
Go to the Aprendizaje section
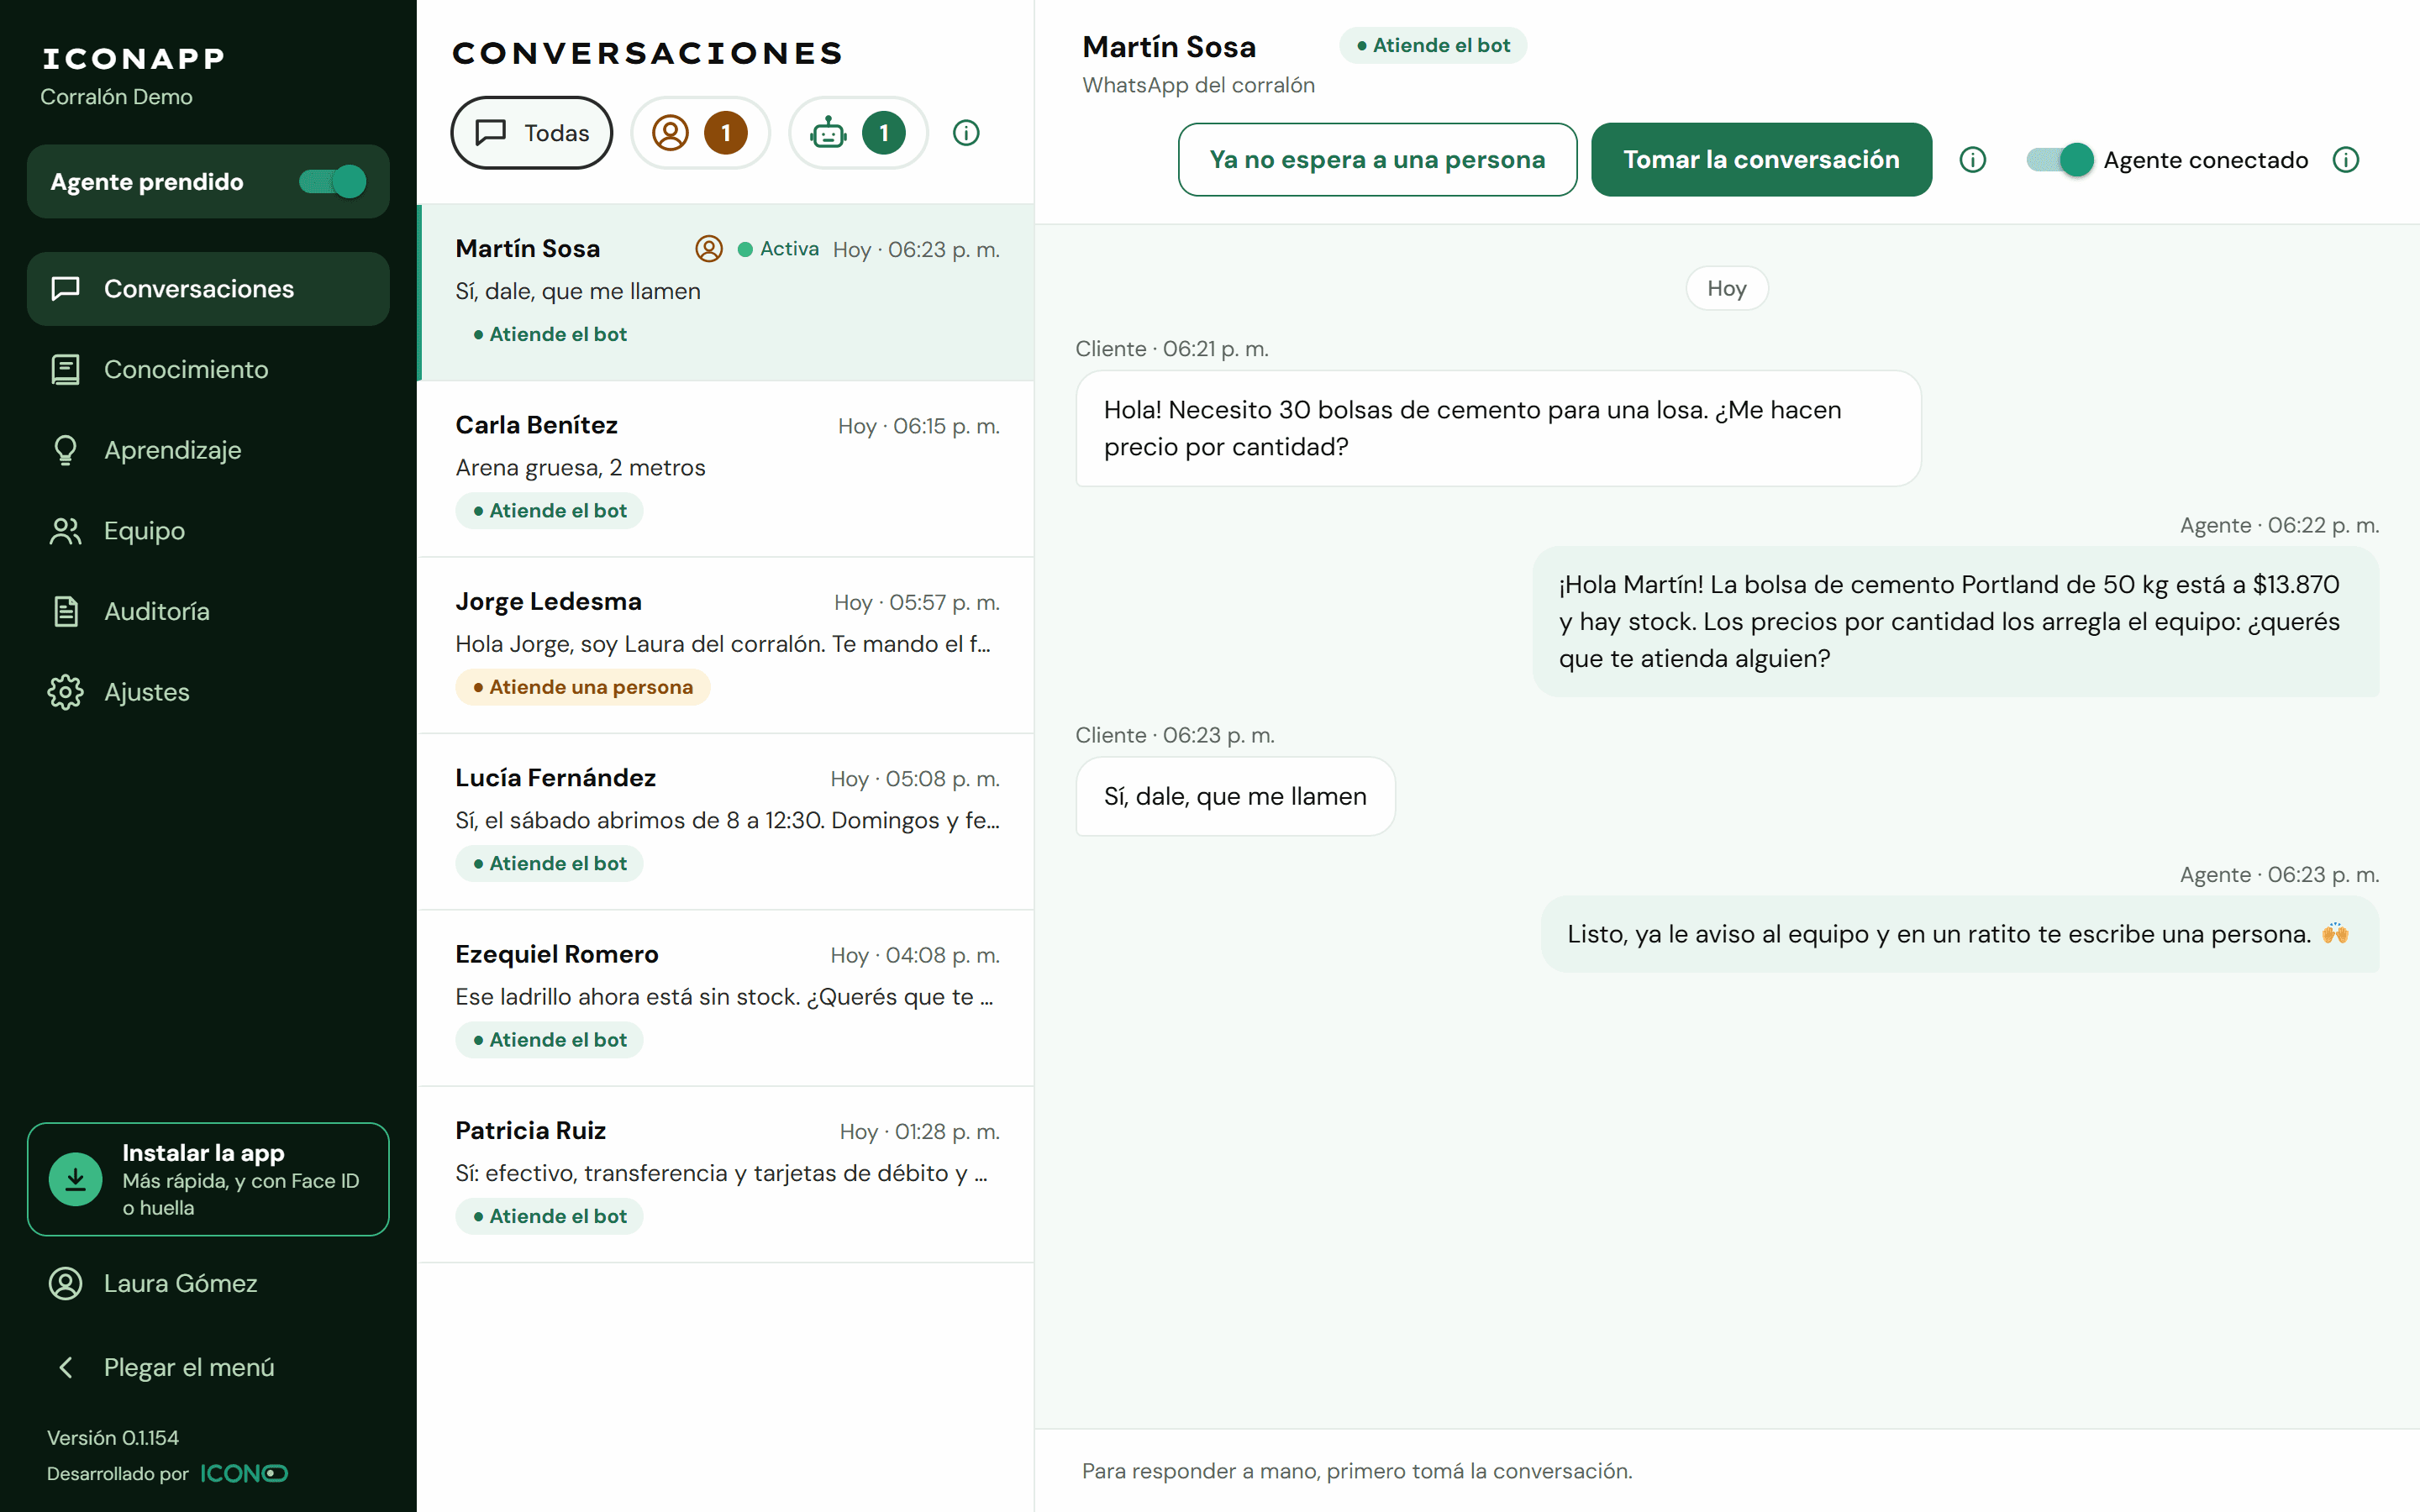208,450
